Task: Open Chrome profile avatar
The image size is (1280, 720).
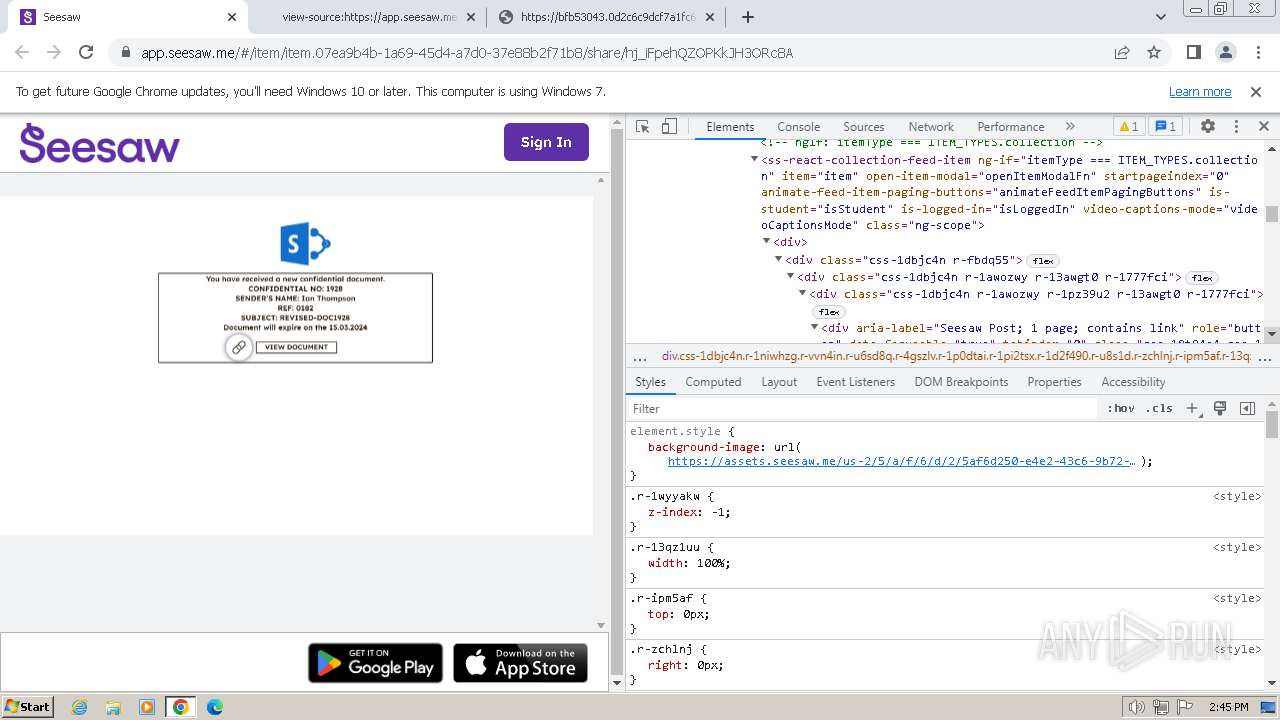Action: [1225, 52]
